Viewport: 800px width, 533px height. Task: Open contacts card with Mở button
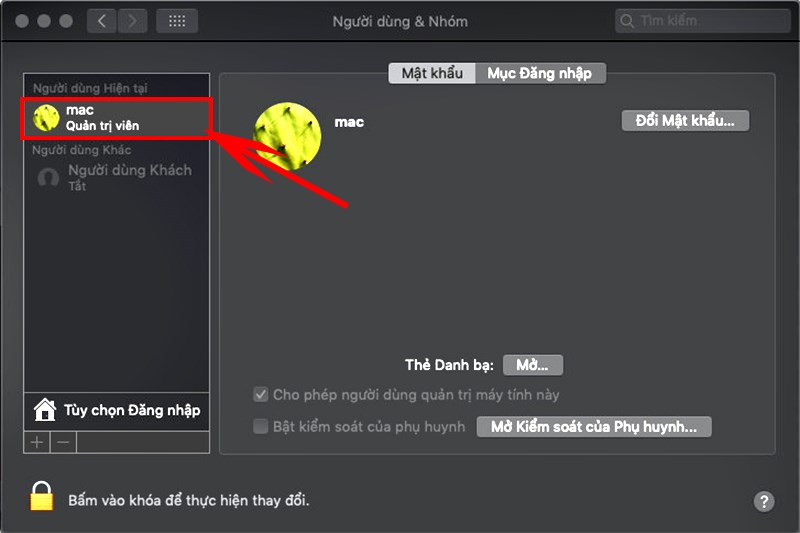(x=533, y=365)
